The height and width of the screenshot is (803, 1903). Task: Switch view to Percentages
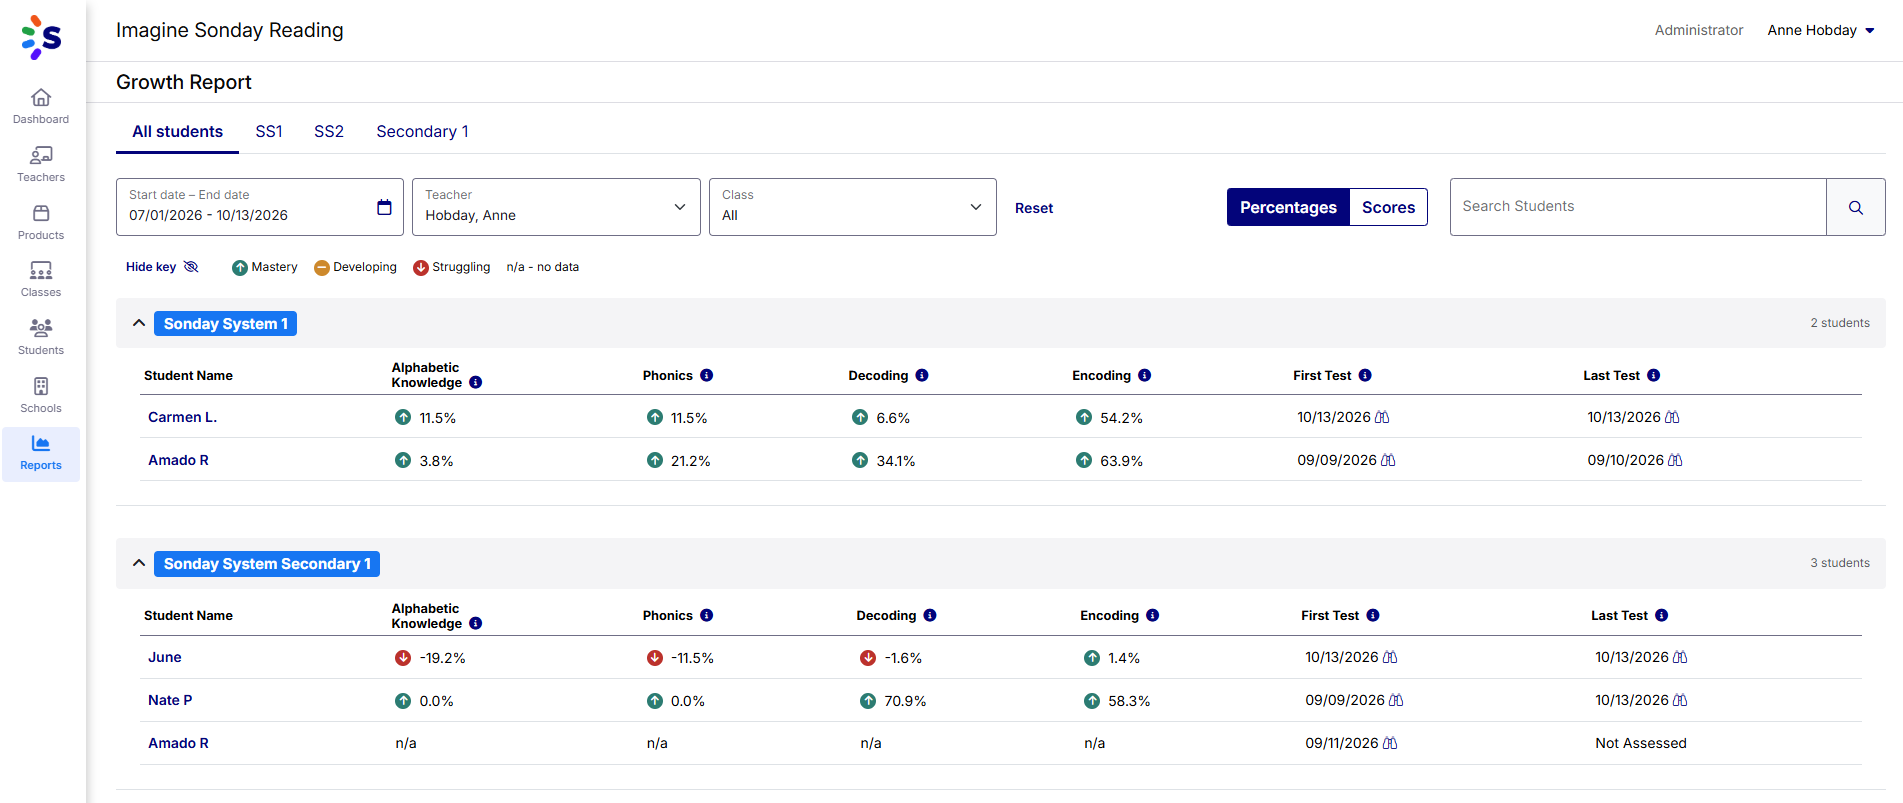1288,207
